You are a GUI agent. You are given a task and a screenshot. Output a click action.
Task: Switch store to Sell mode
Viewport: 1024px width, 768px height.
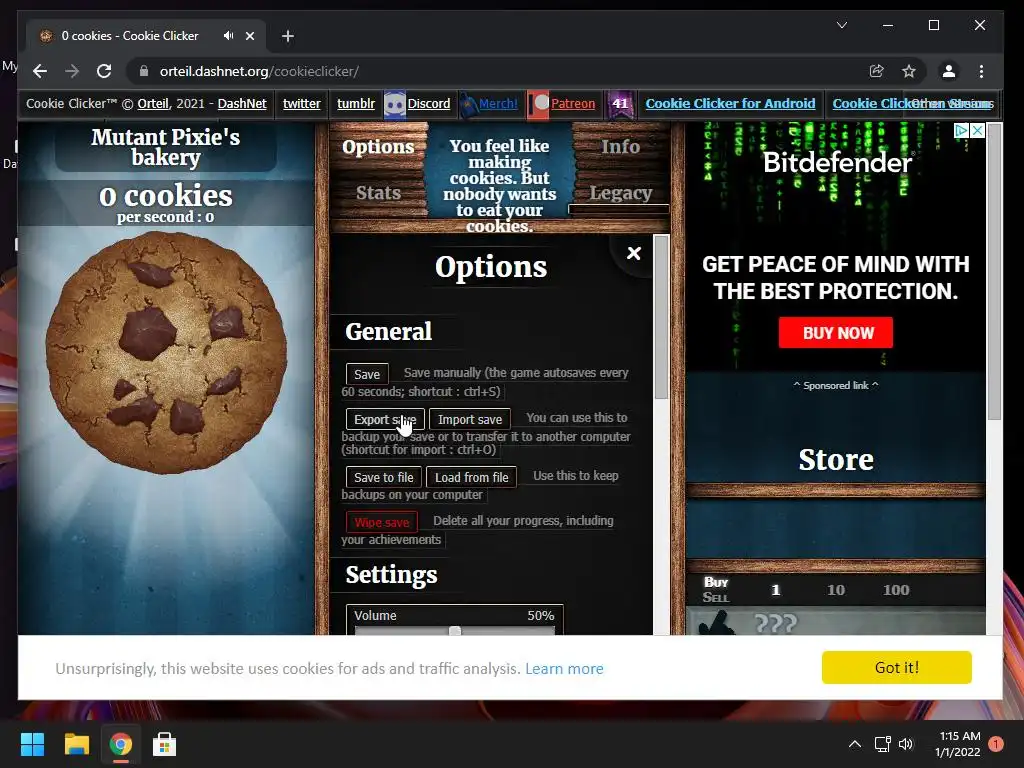pyautogui.click(x=716, y=597)
